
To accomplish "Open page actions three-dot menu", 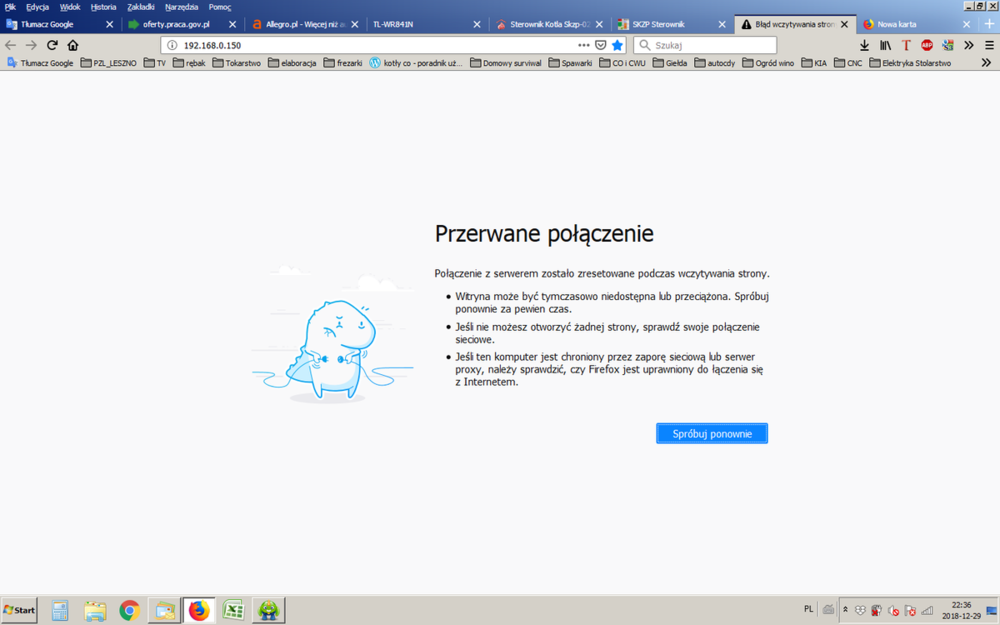I will tap(584, 45).
